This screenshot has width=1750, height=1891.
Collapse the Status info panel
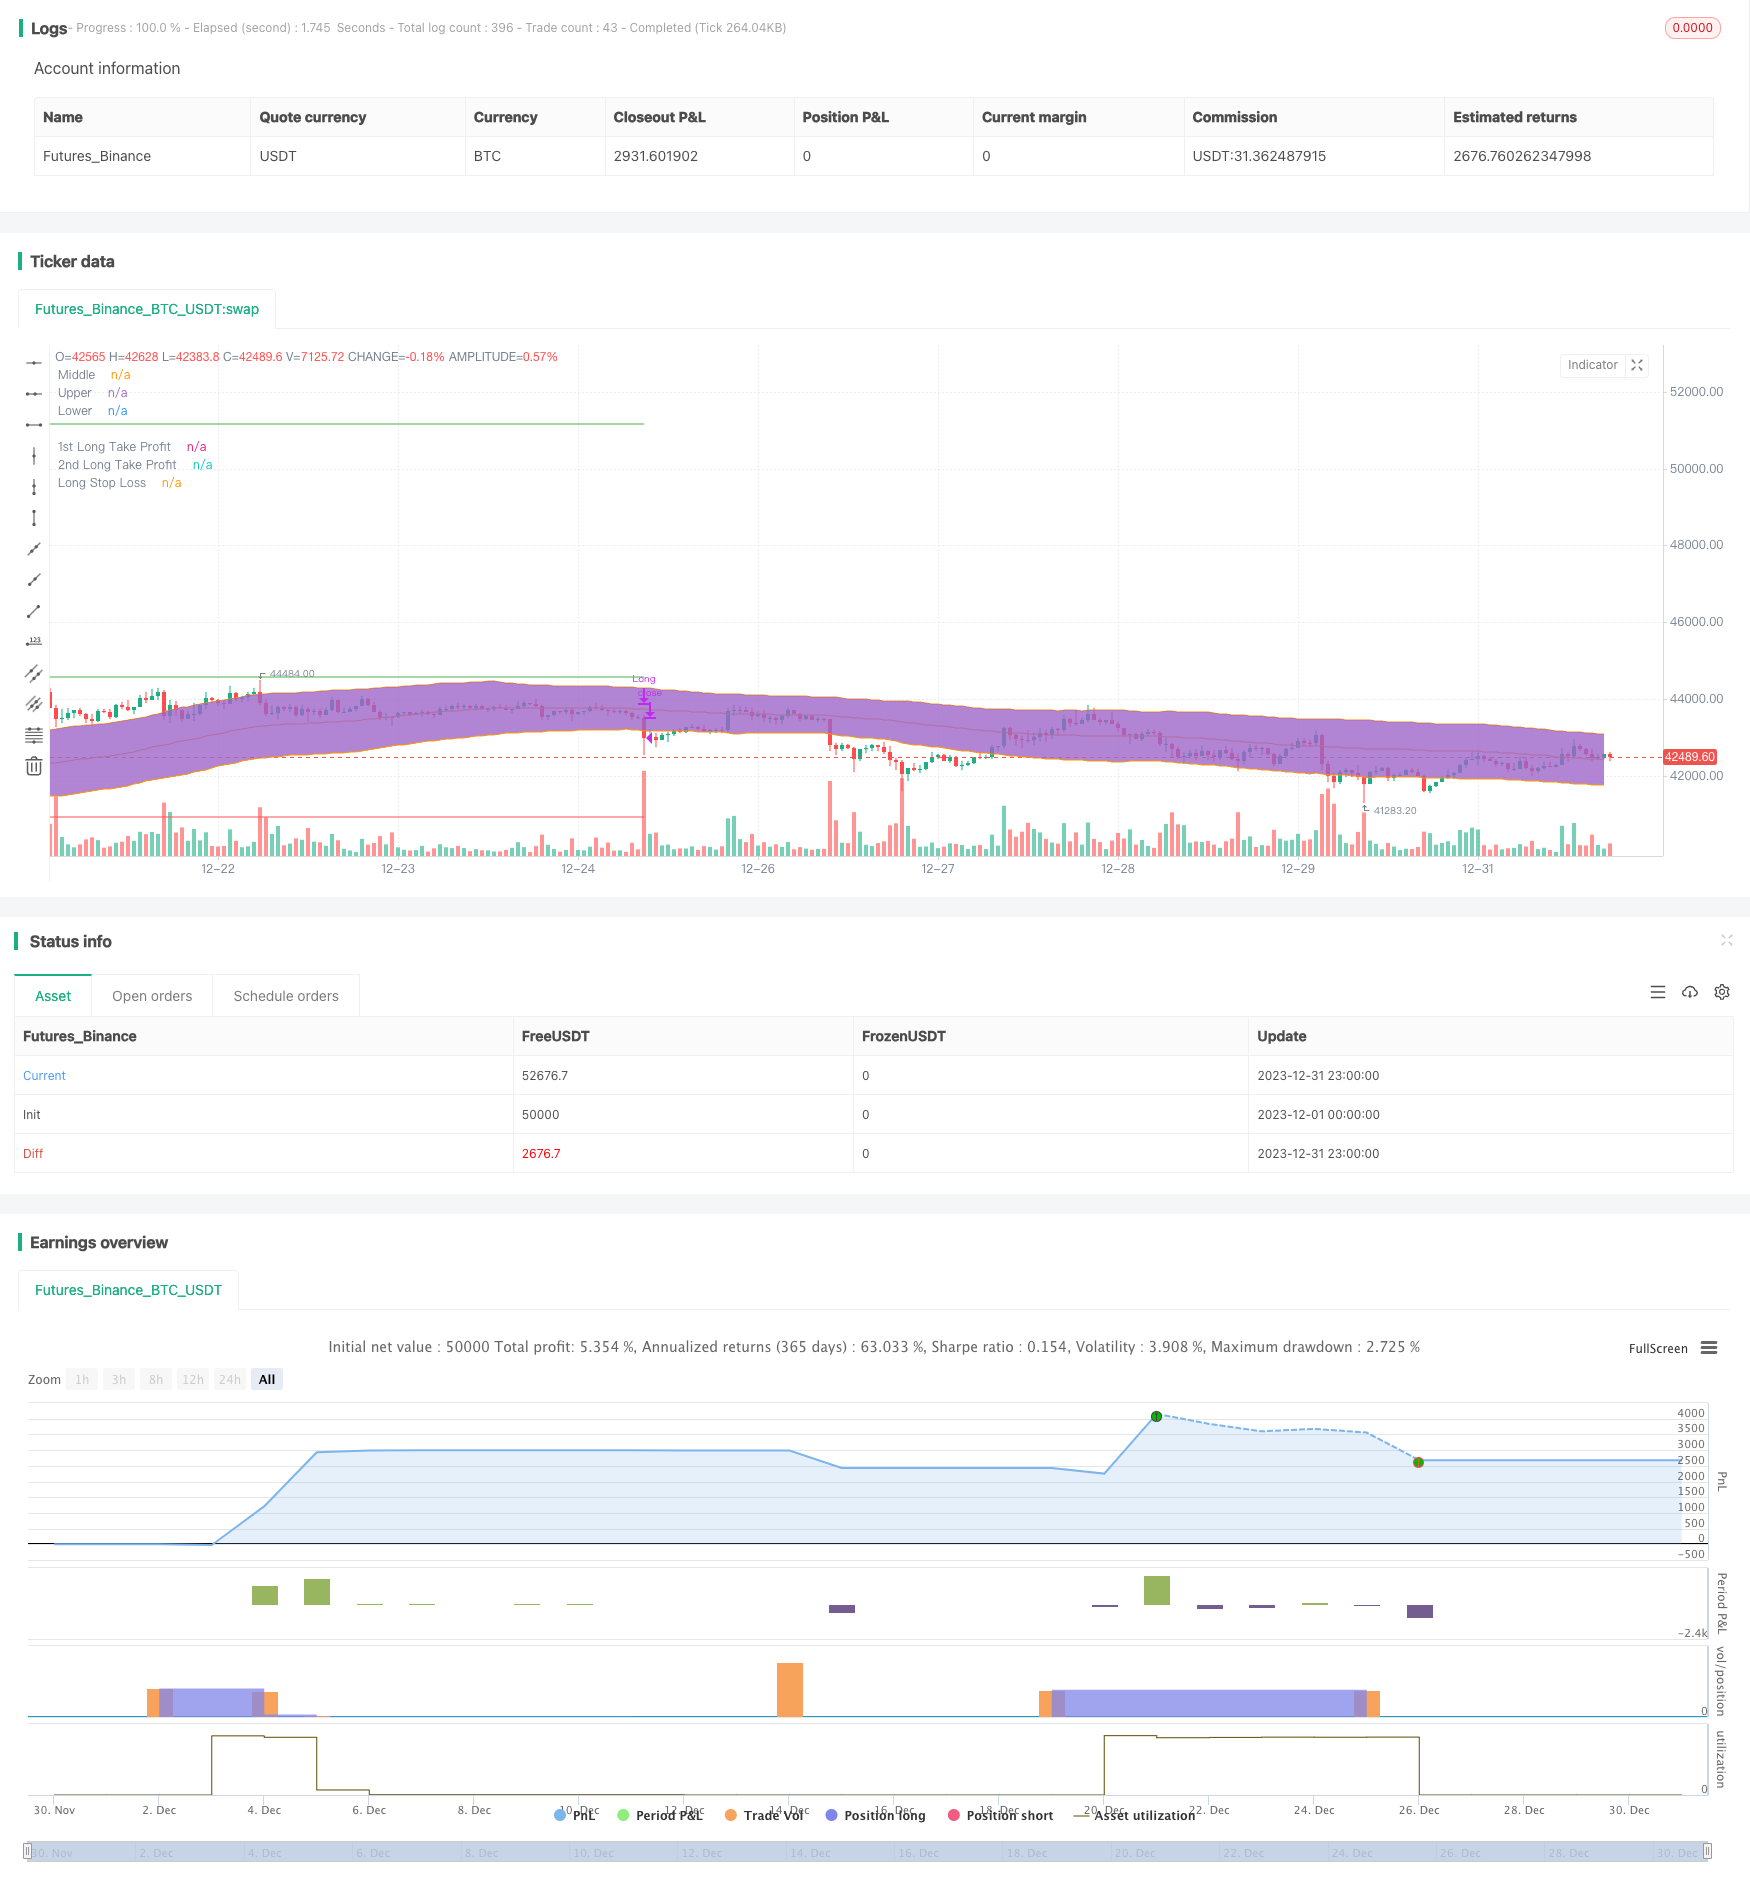pyautogui.click(x=1726, y=940)
